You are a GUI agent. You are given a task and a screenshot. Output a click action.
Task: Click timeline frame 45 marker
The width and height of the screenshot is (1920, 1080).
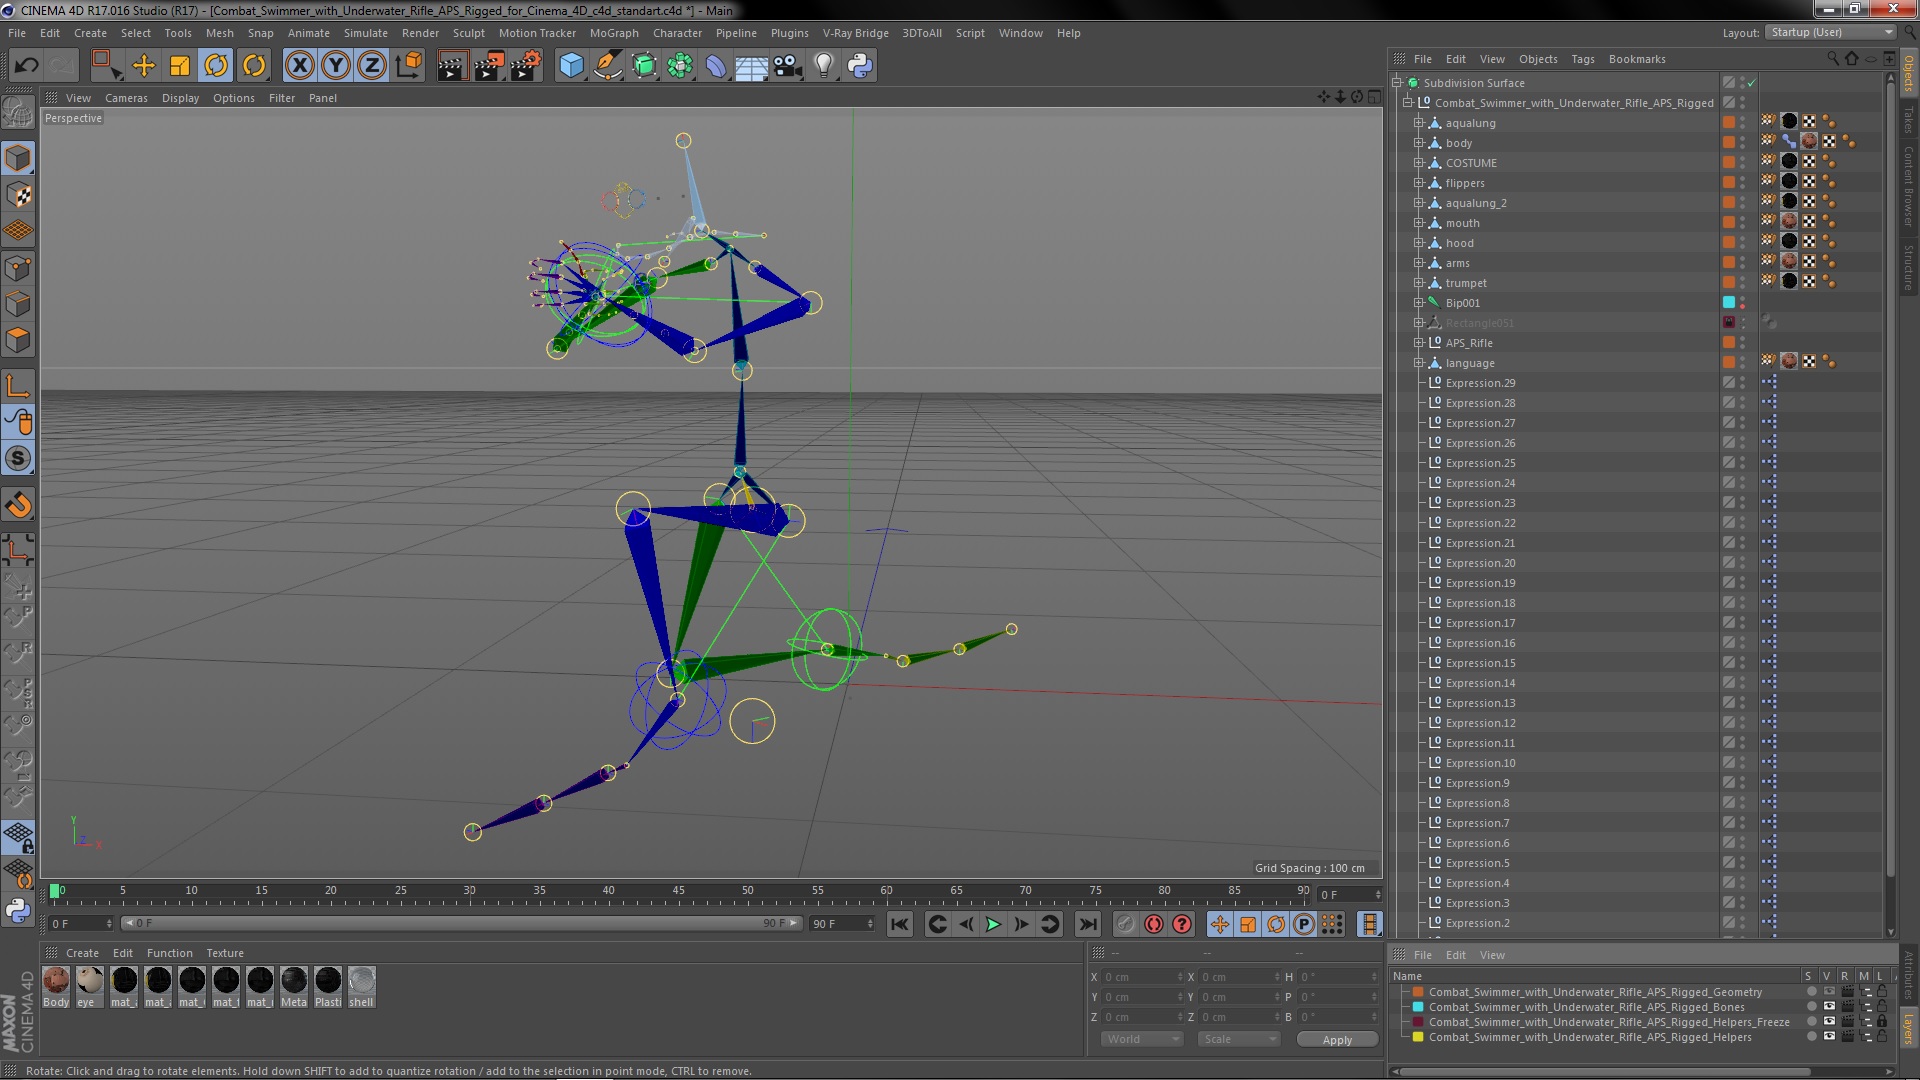678,890
